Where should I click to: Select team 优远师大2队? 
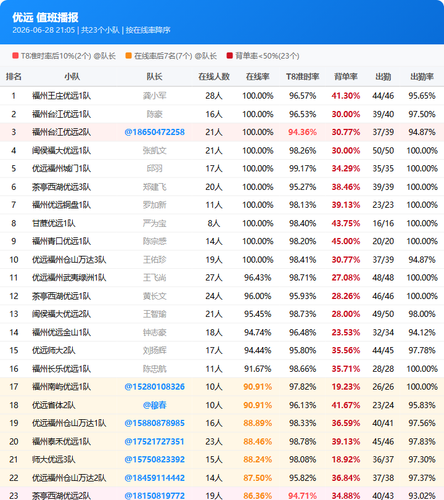coord(54,351)
